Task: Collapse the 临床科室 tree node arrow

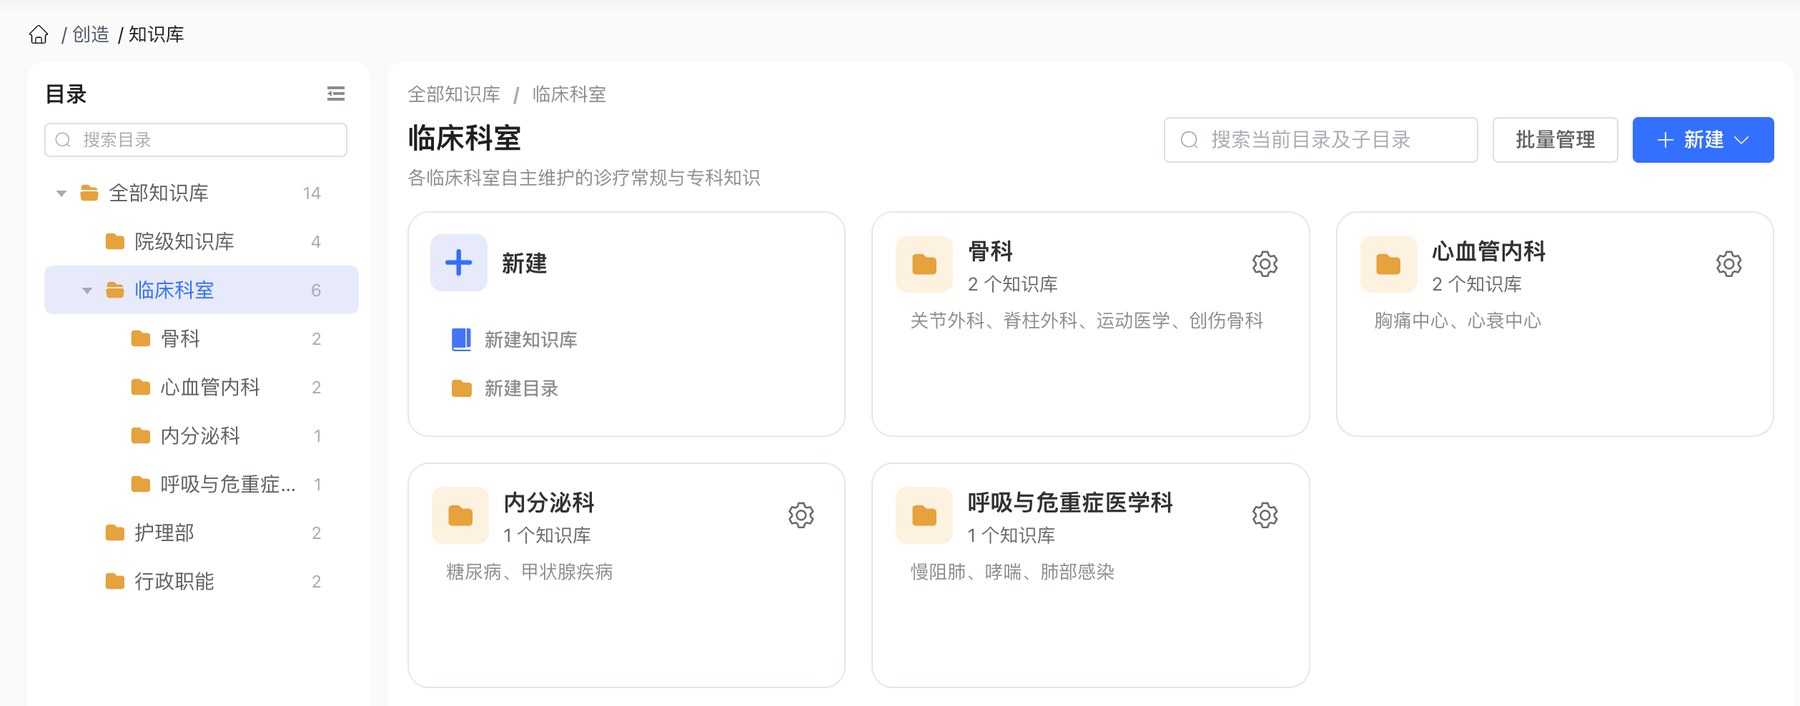Action: coord(87,291)
